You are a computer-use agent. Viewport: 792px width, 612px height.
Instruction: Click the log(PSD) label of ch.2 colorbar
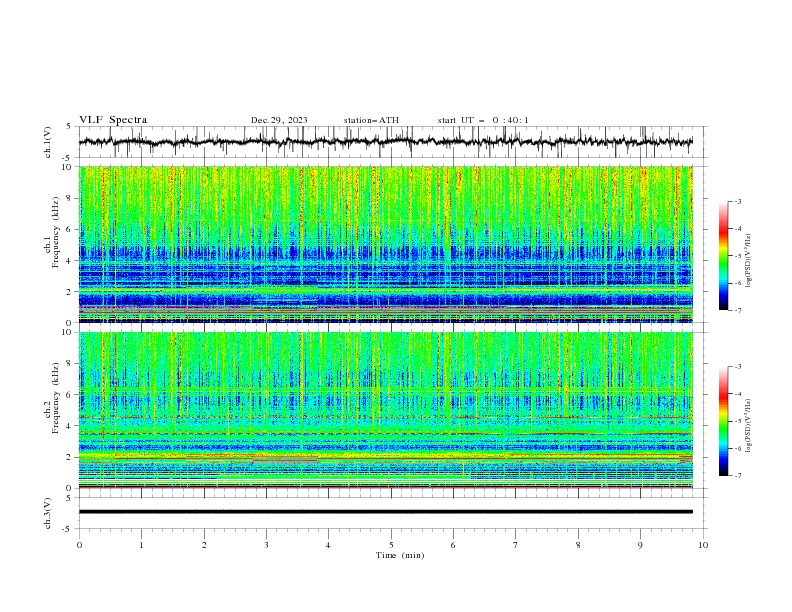pos(748,425)
